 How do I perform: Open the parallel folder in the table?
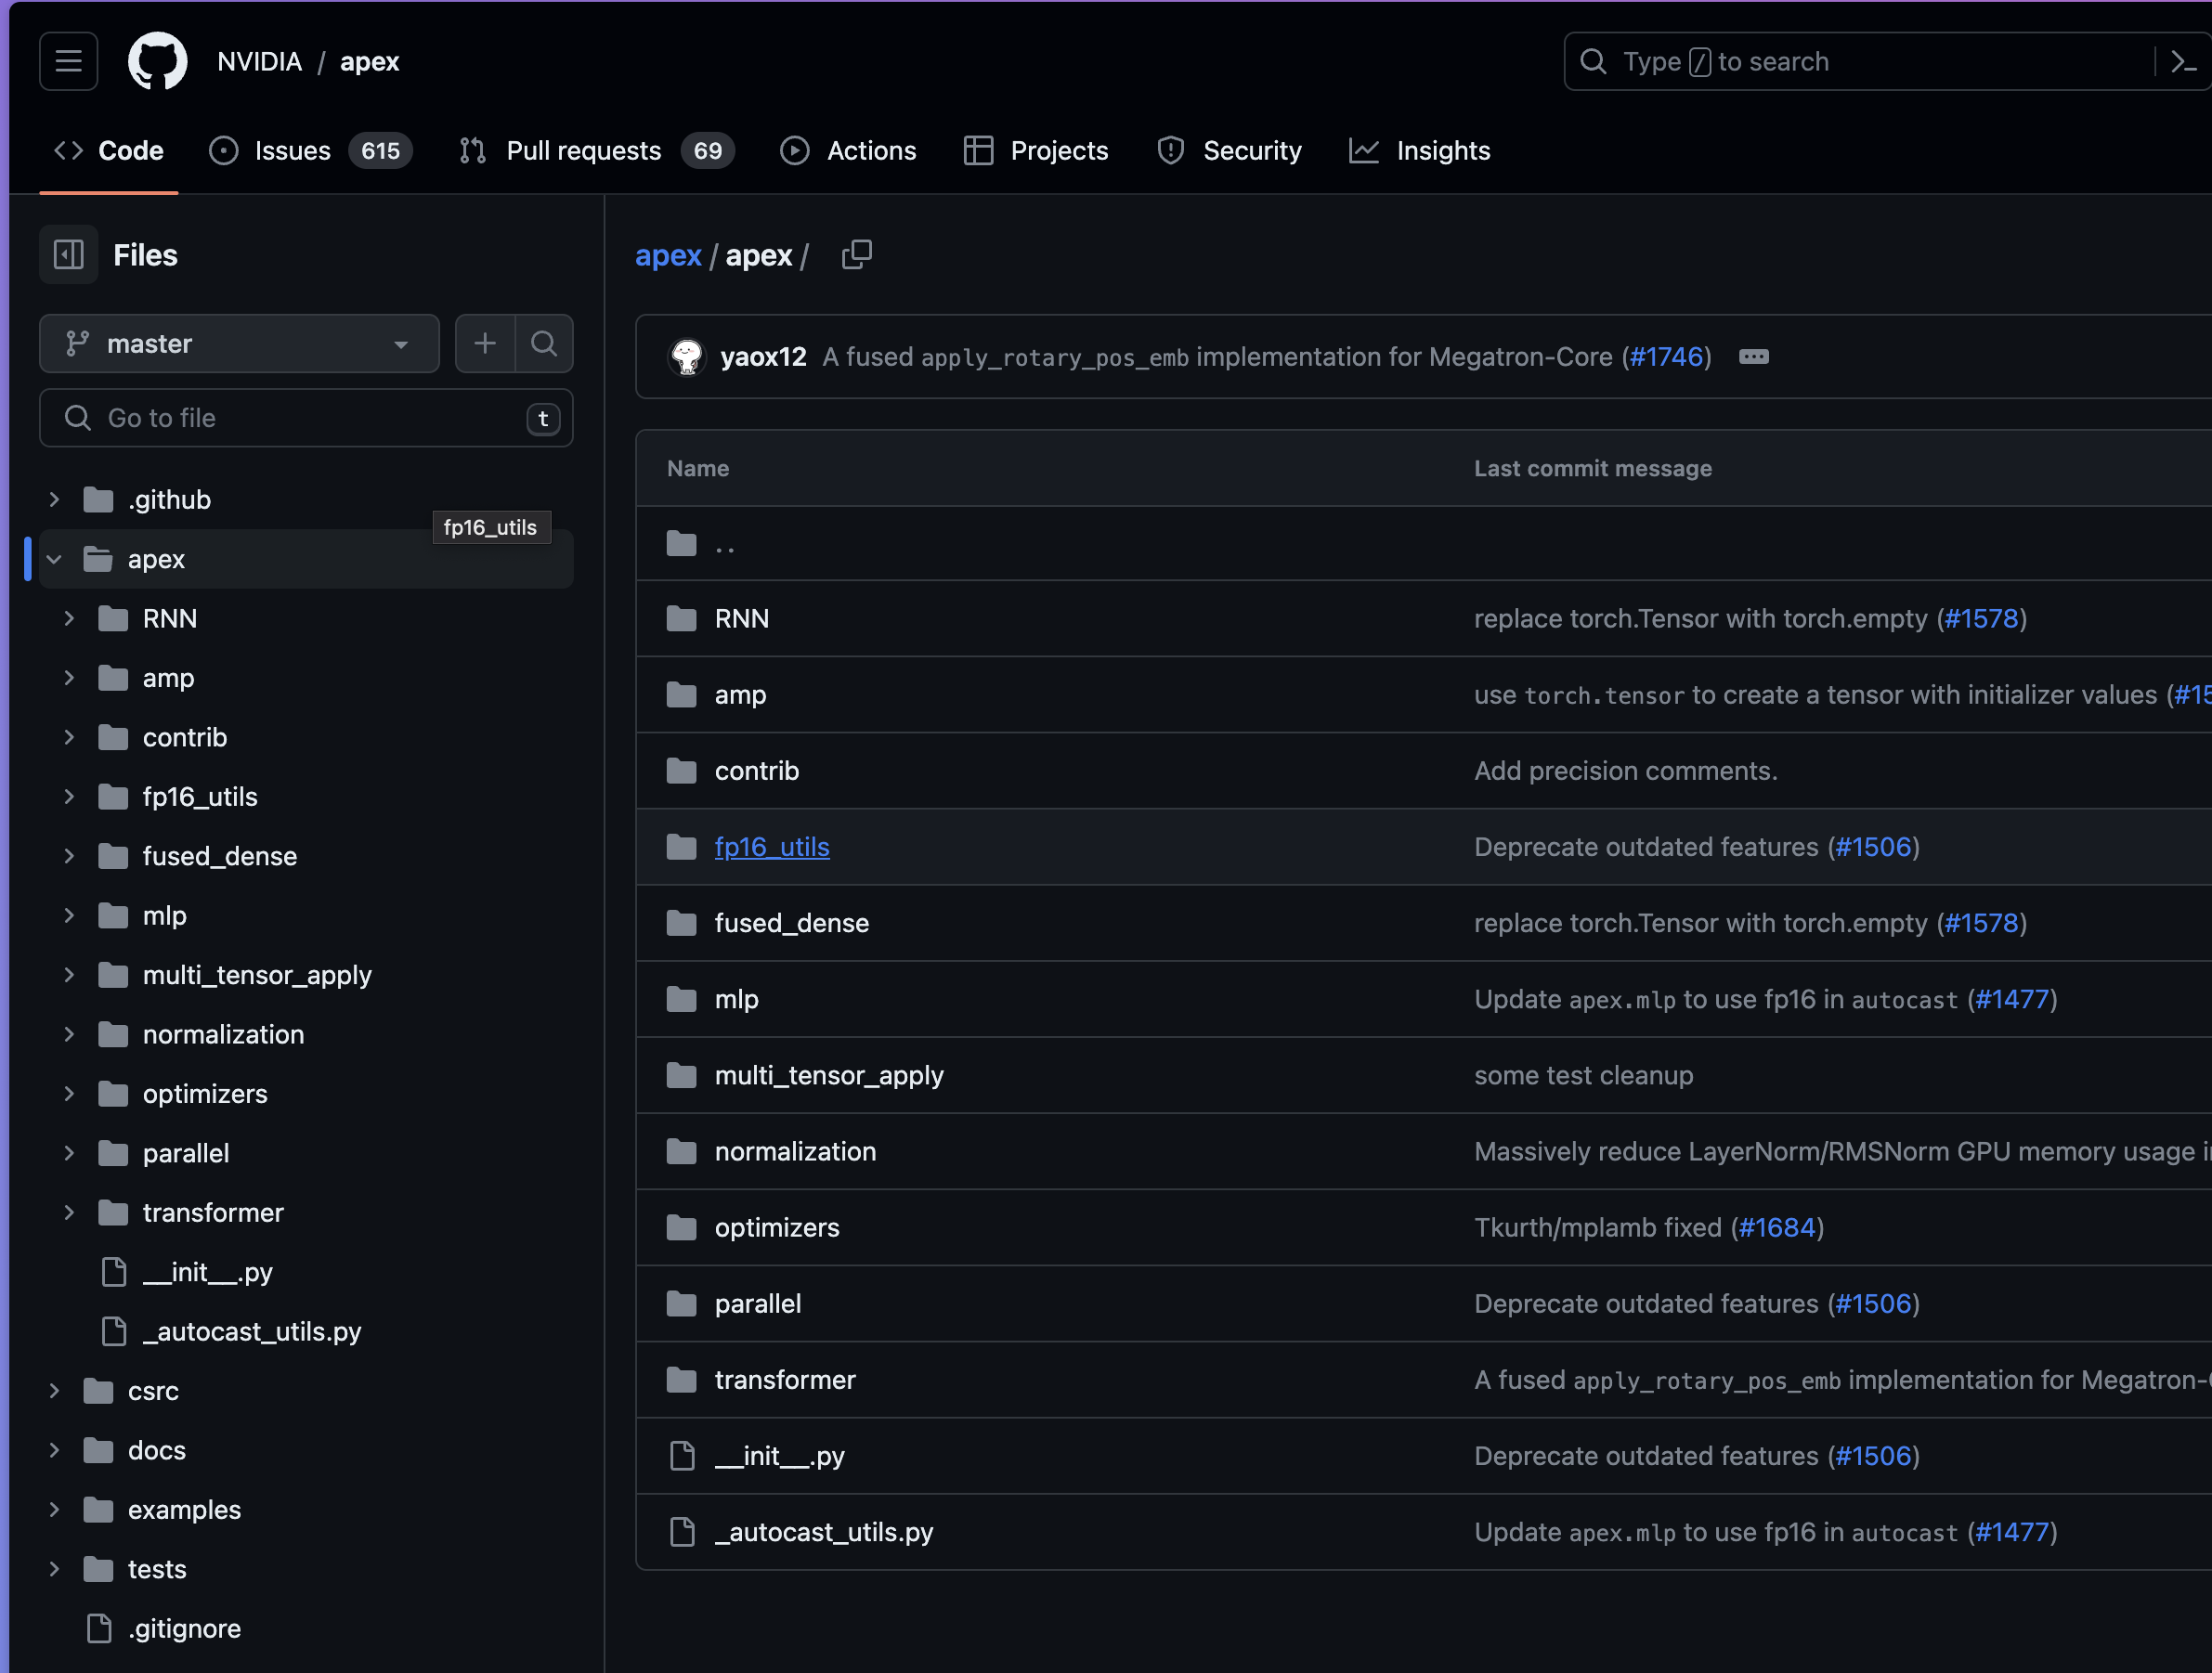[x=758, y=1303]
